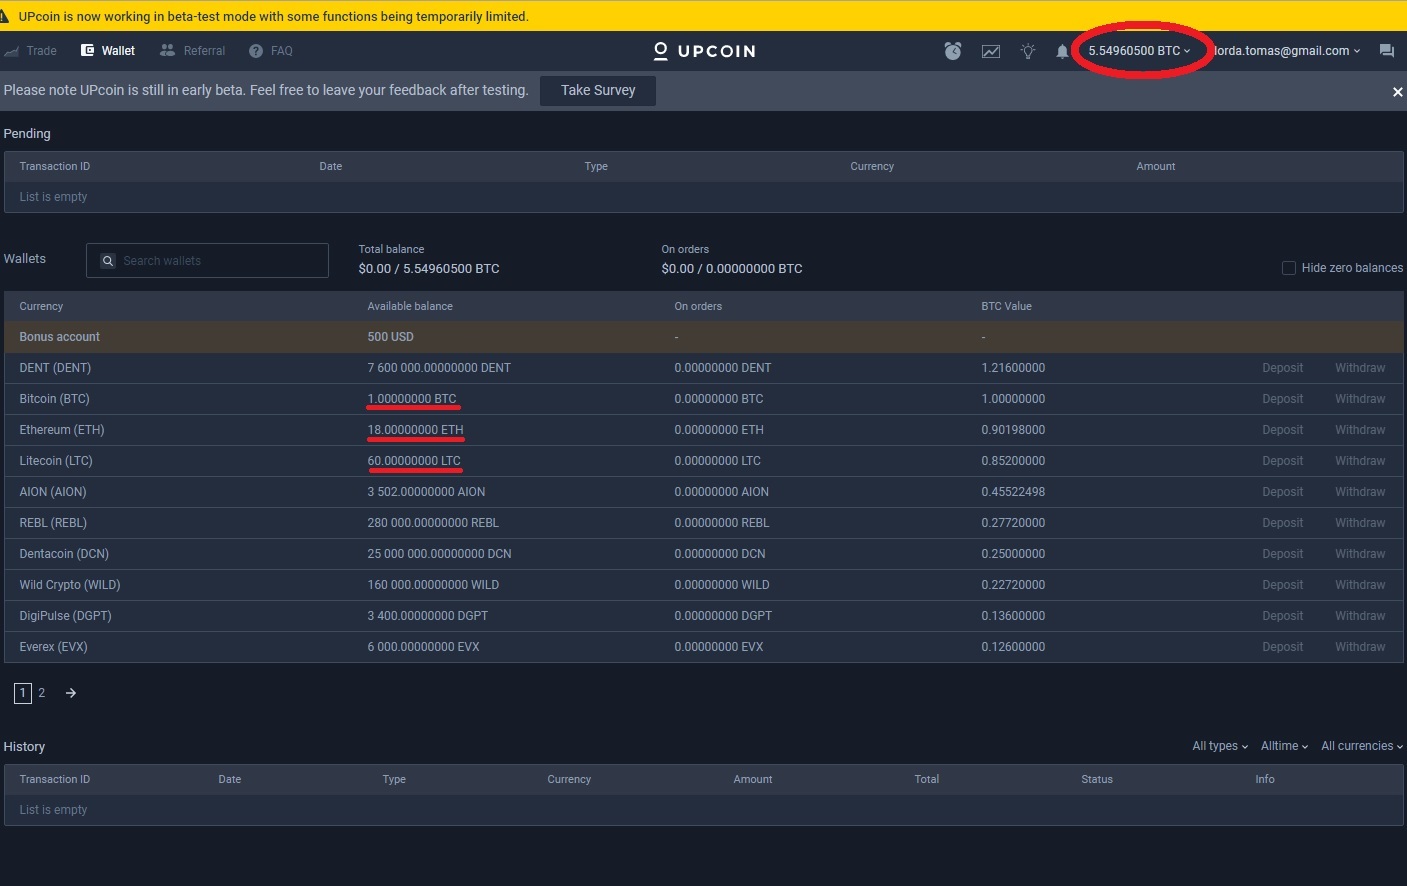Expand the 5.54960500 BTC balance dropdown
Screen dimensions: 1407x886
click(x=1140, y=51)
